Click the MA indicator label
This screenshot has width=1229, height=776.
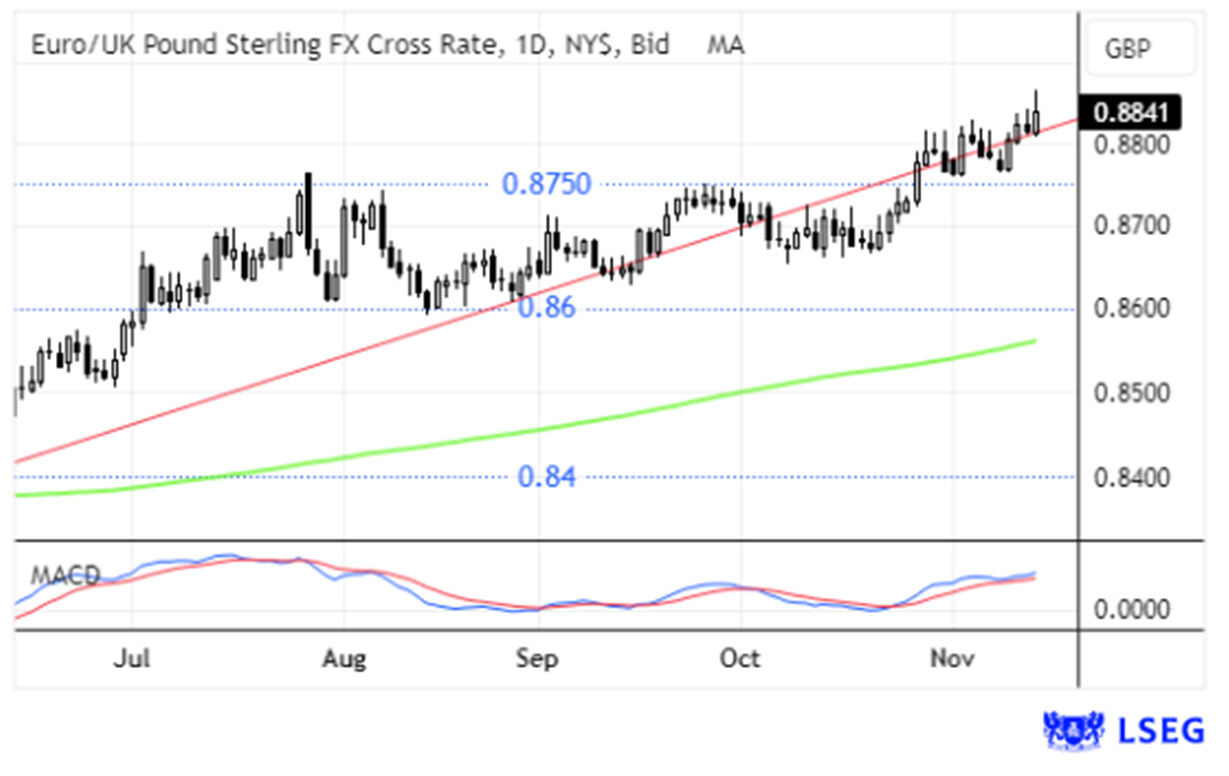pyautogui.click(x=725, y=45)
